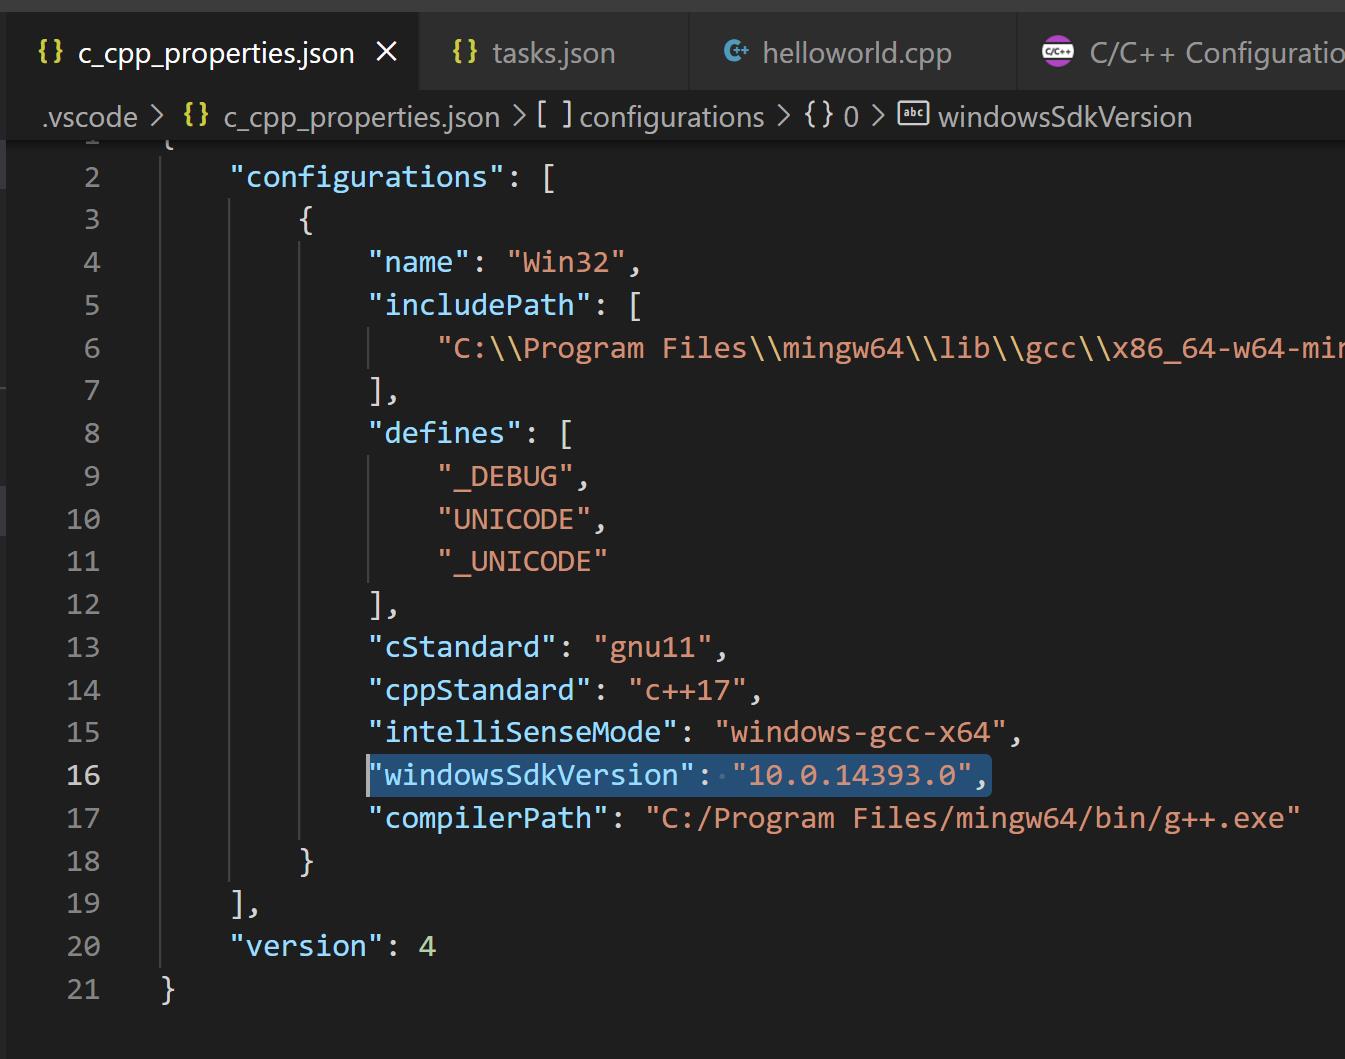The image size is (1345, 1059).
Task: Open the C/C++ Configurations tab
Action: click(x=1181, y=52)
